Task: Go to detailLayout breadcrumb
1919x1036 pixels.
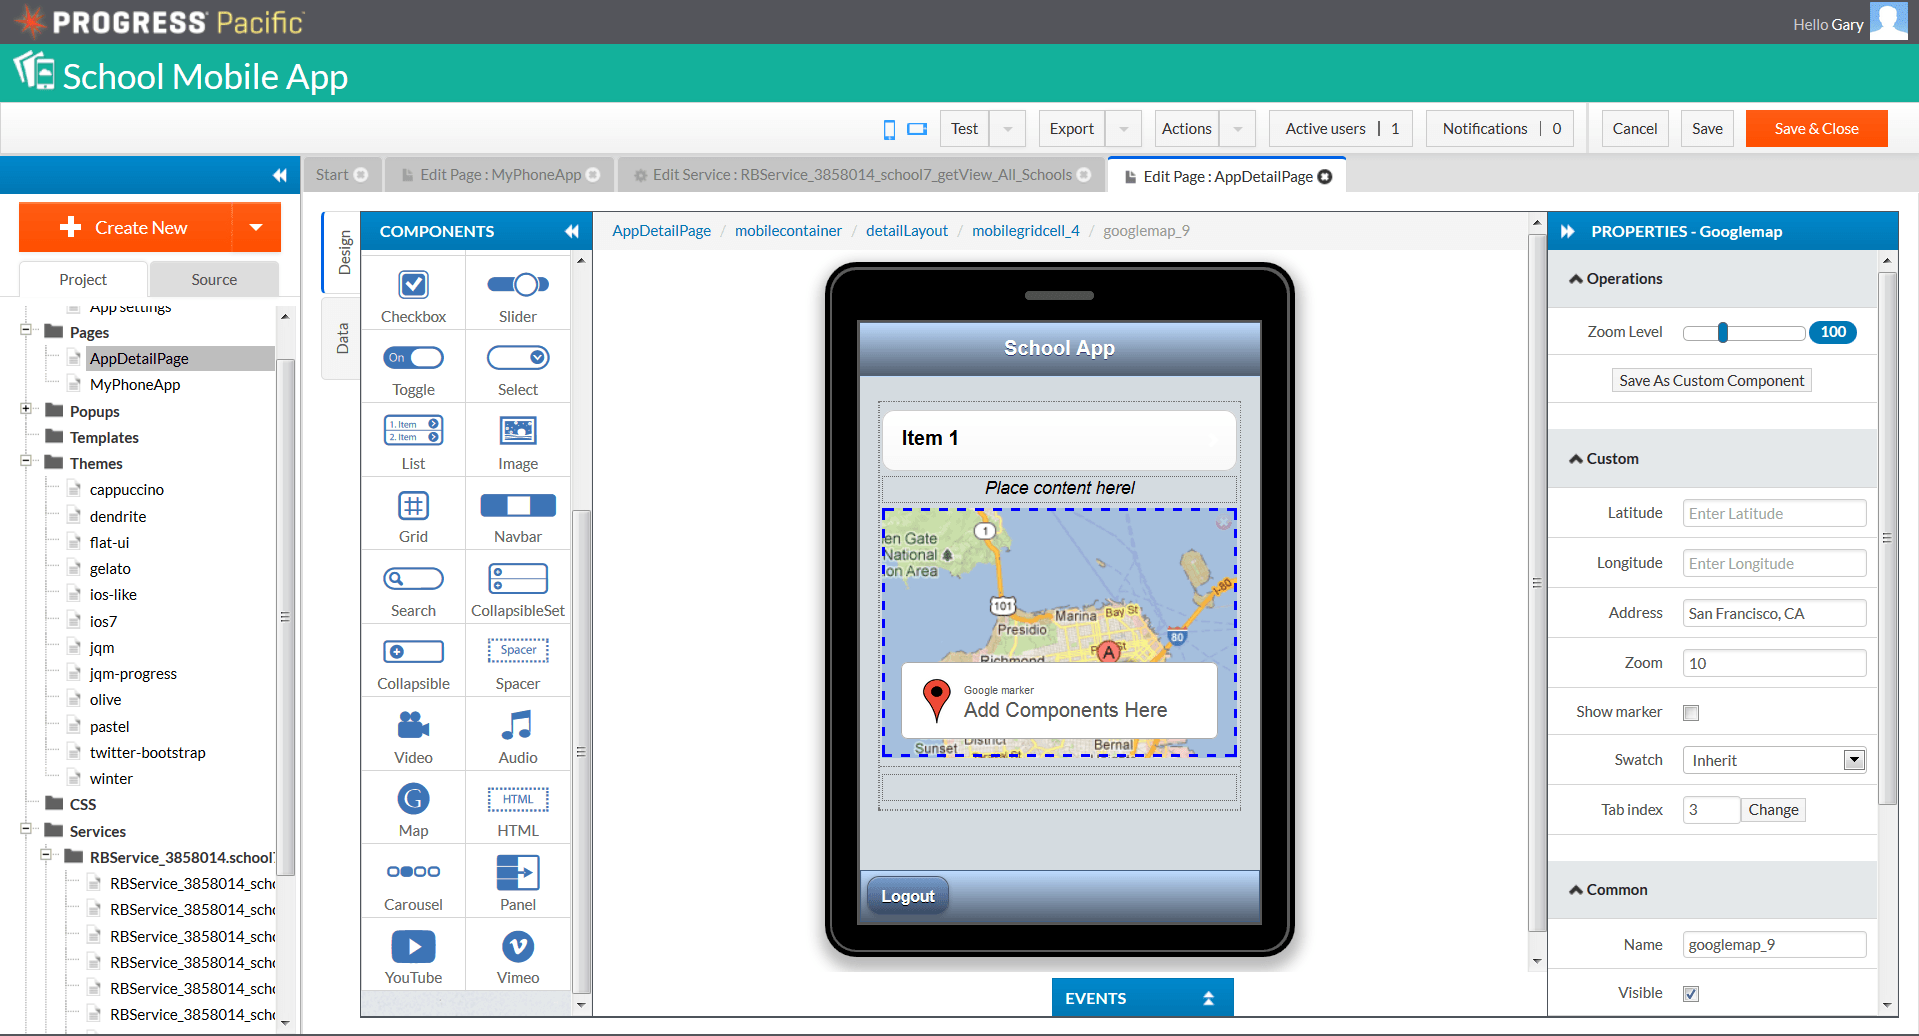Action: click(x=907, y=231)
